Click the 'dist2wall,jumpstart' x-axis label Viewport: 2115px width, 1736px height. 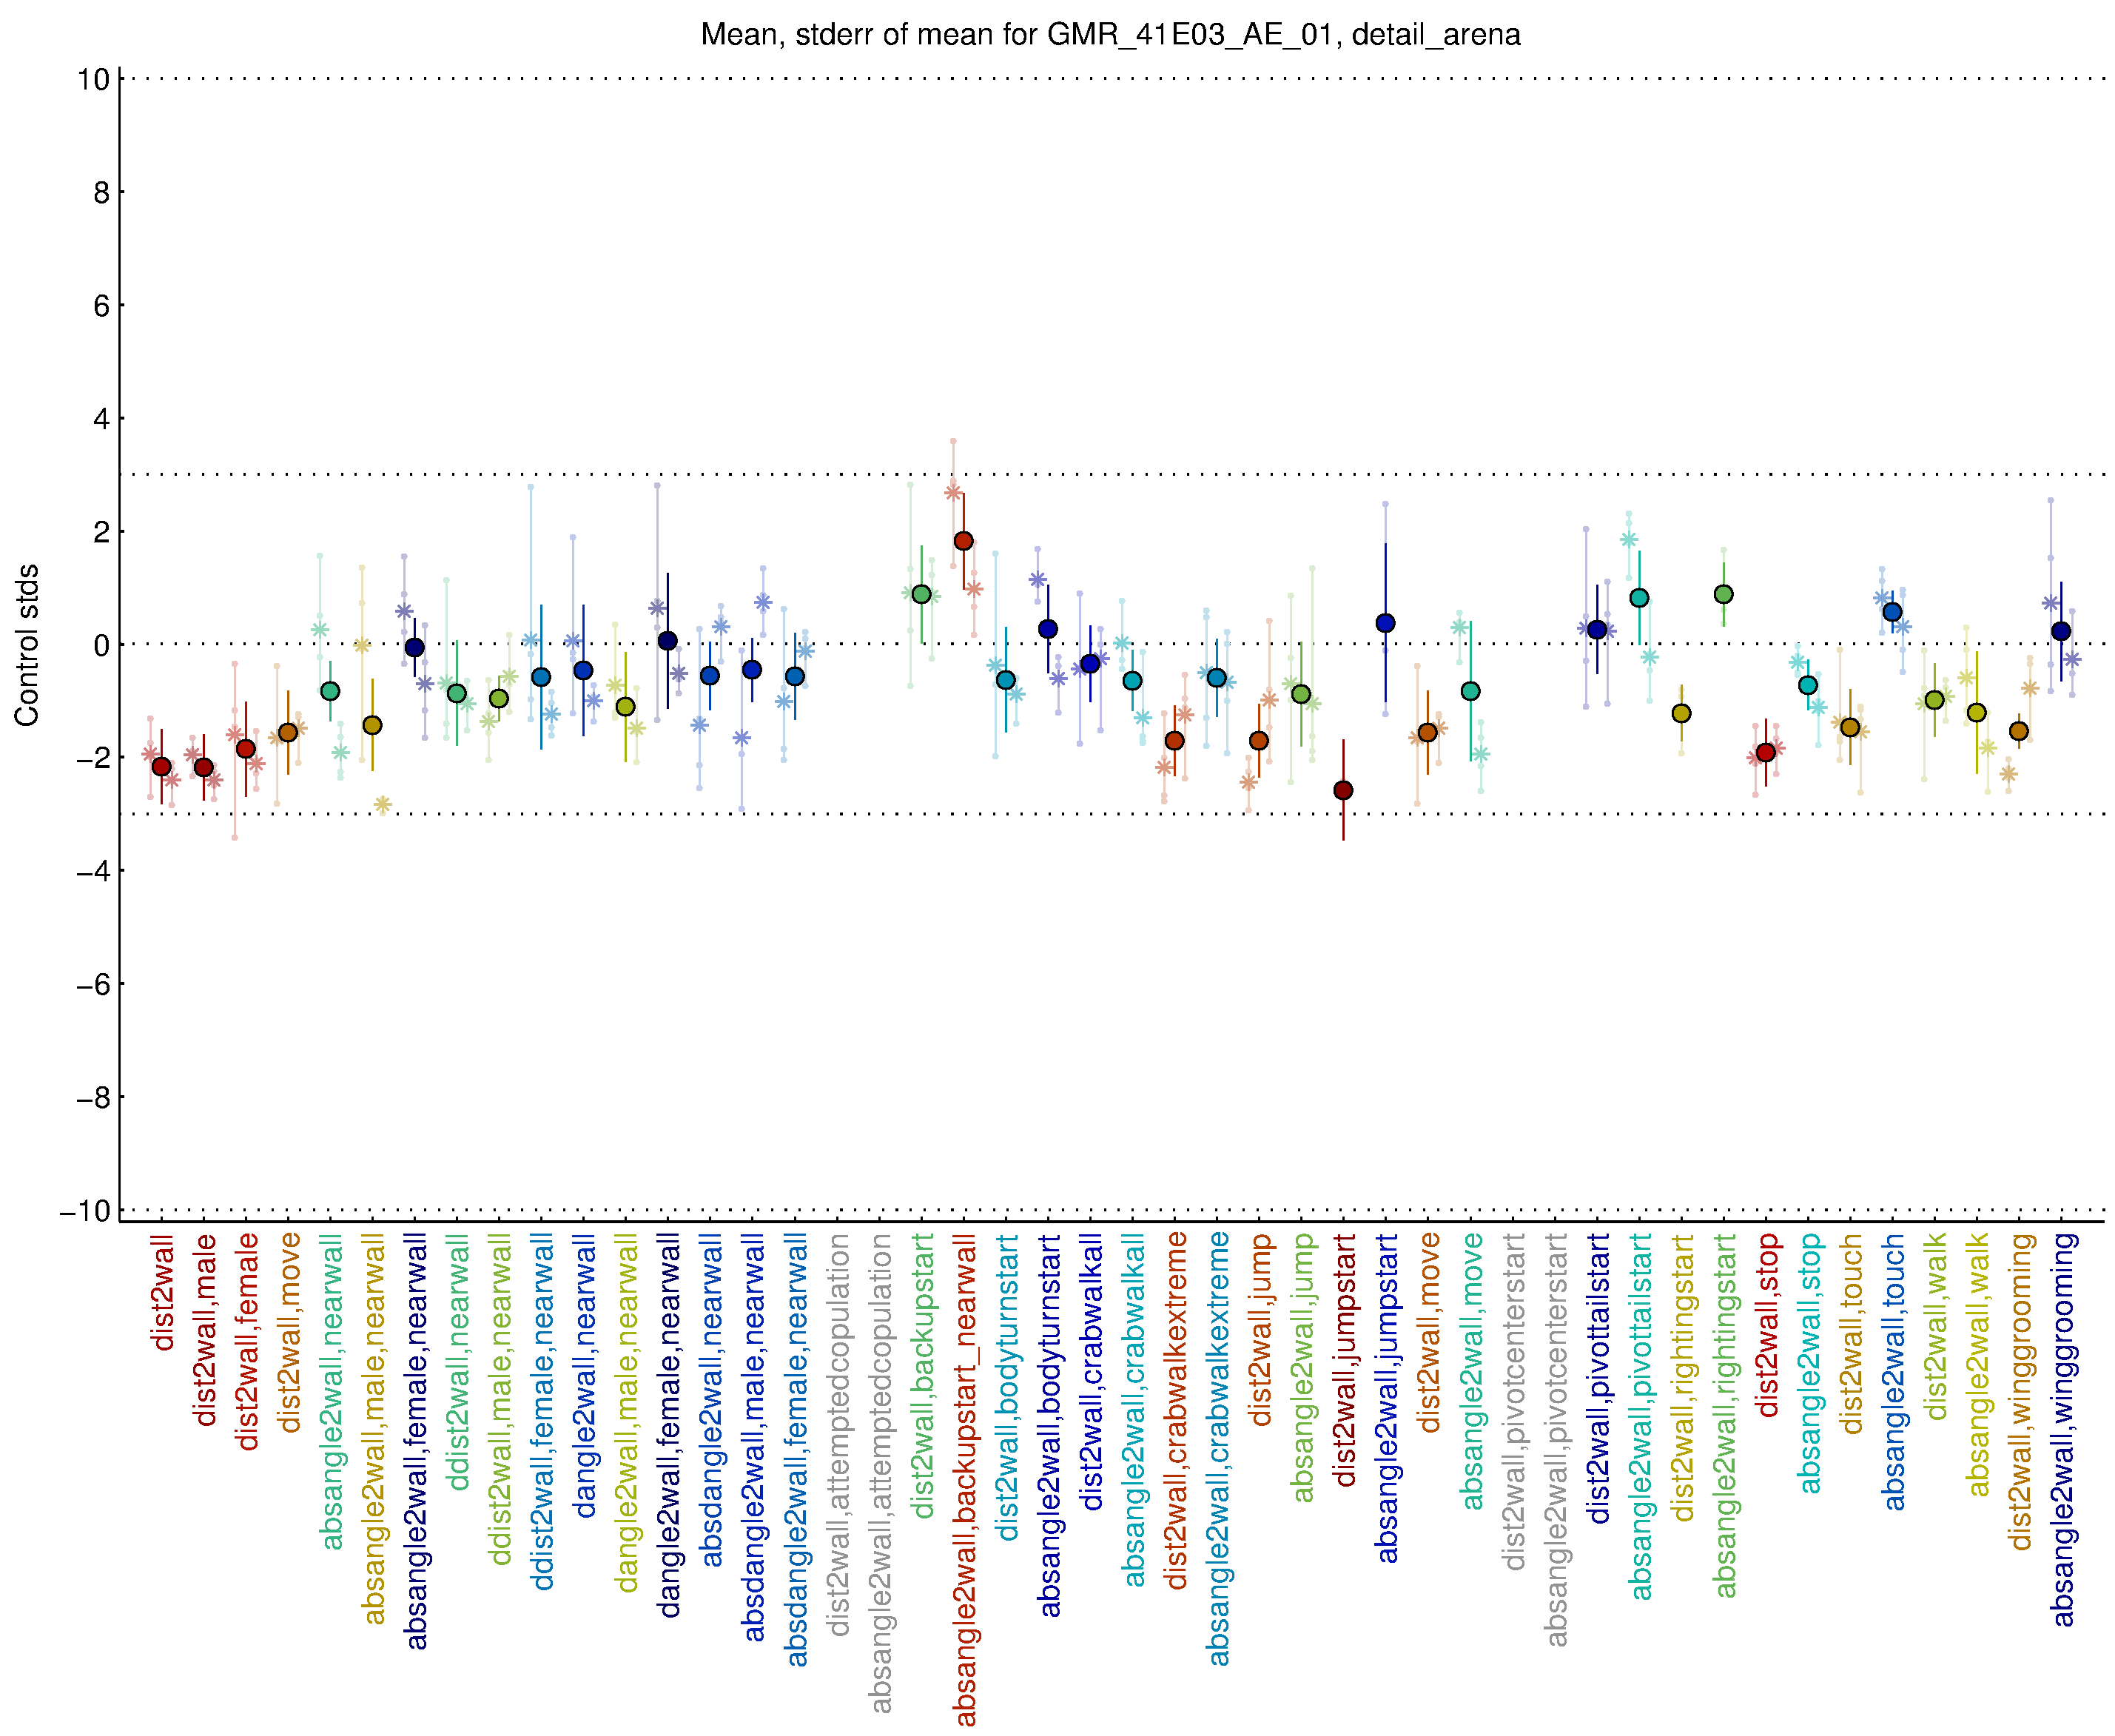point(1345,1360)
